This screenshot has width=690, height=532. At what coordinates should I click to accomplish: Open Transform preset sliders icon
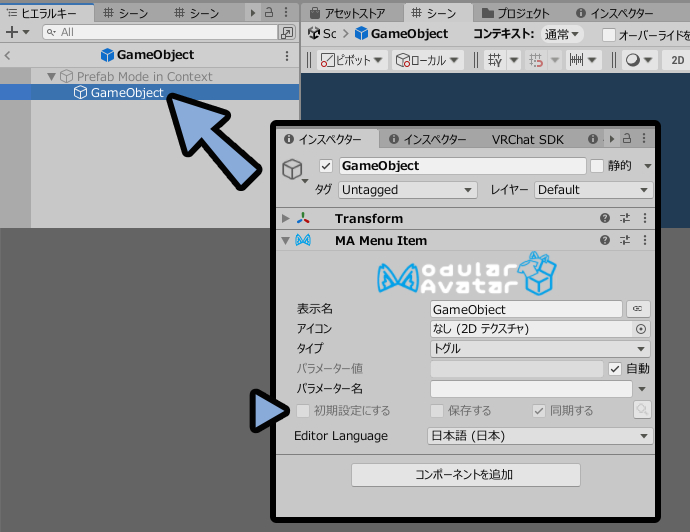click(625, 218)
